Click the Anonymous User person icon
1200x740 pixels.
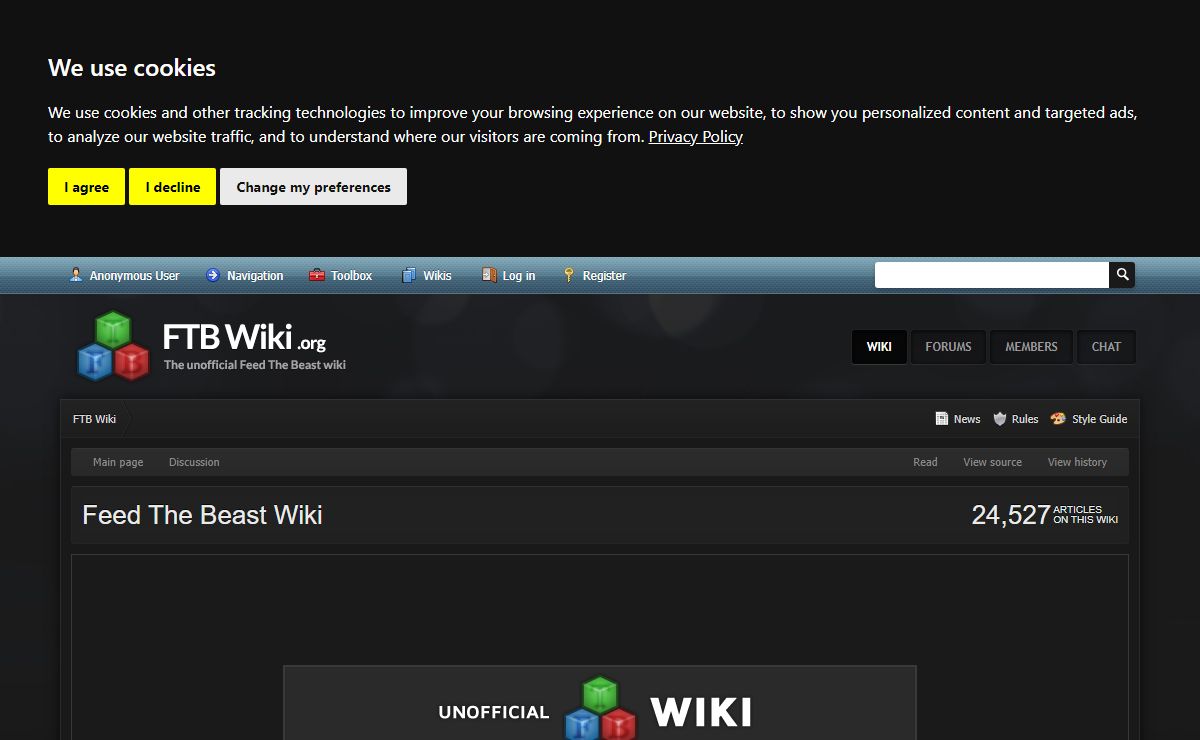click(x=76, y=275)
